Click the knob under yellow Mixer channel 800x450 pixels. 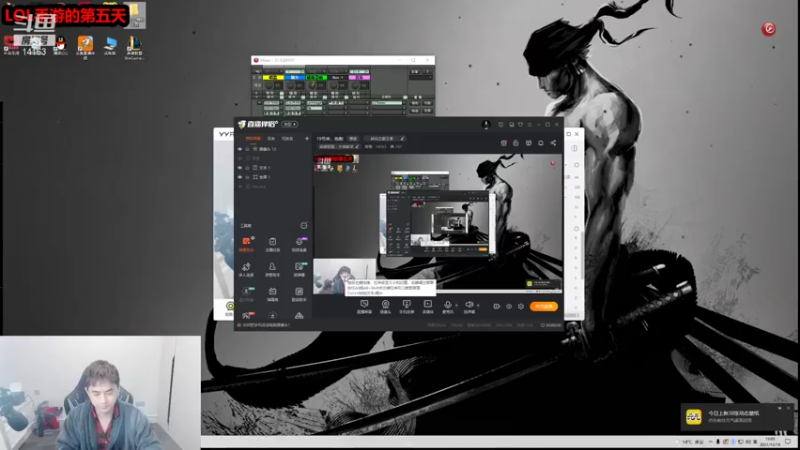coord(269,86)
